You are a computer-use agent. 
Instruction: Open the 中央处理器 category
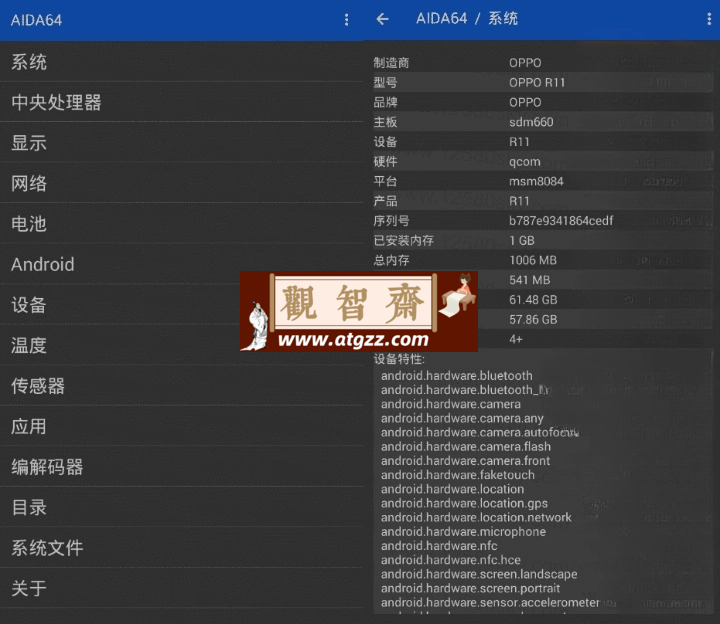tap(182, 102)
